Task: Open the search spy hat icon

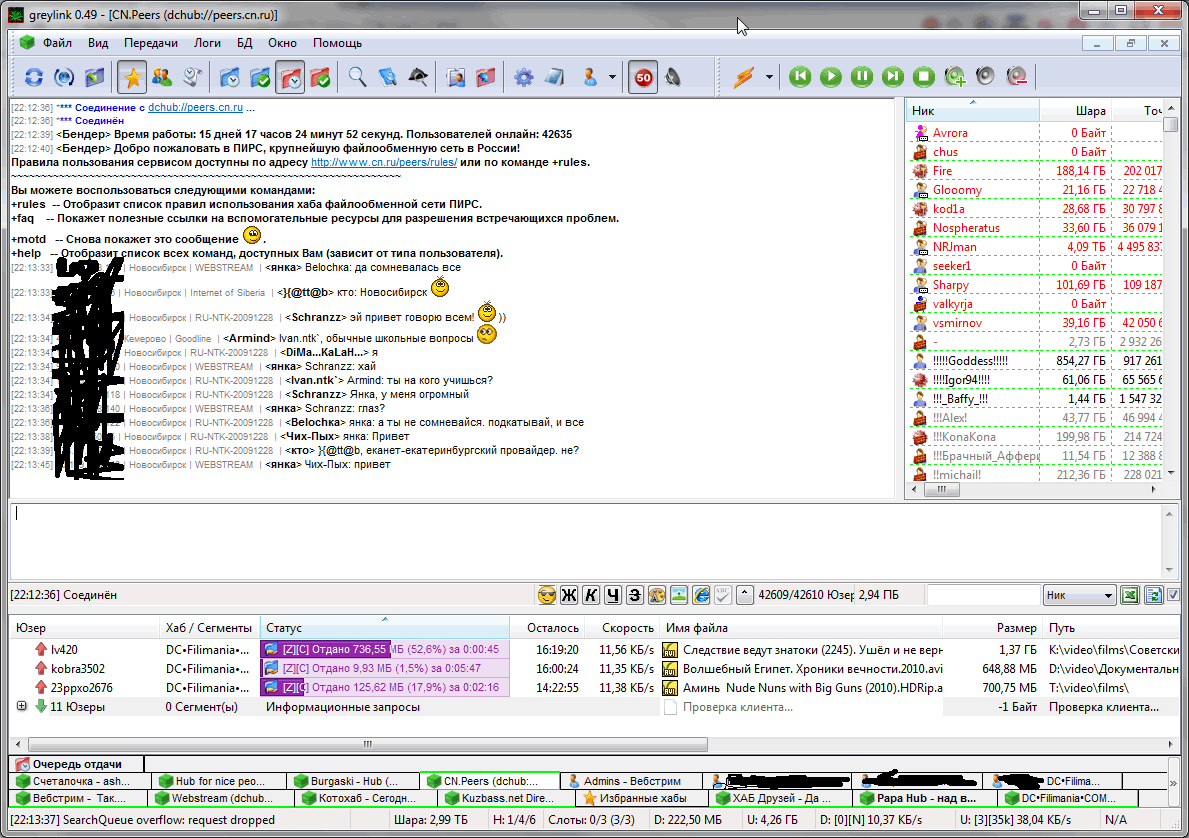Action: pos(418,77)
